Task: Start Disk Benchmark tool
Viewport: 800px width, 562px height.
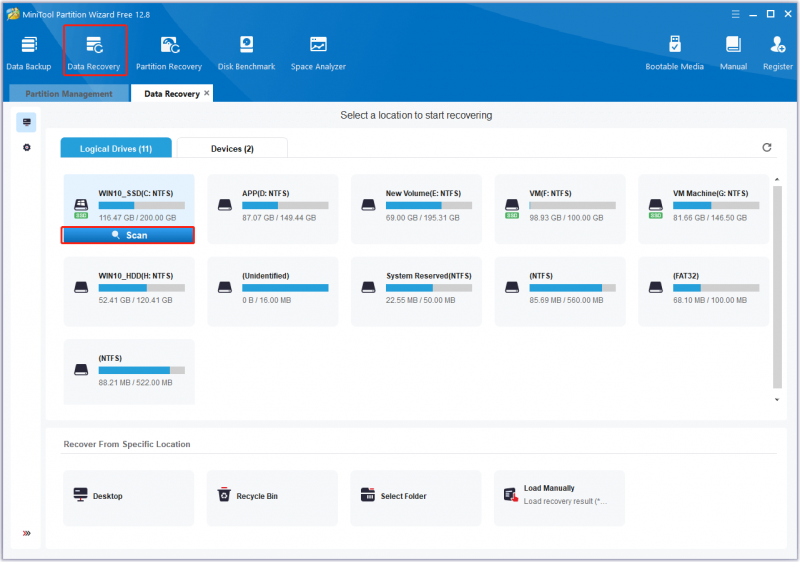Action: pos(246,53)
